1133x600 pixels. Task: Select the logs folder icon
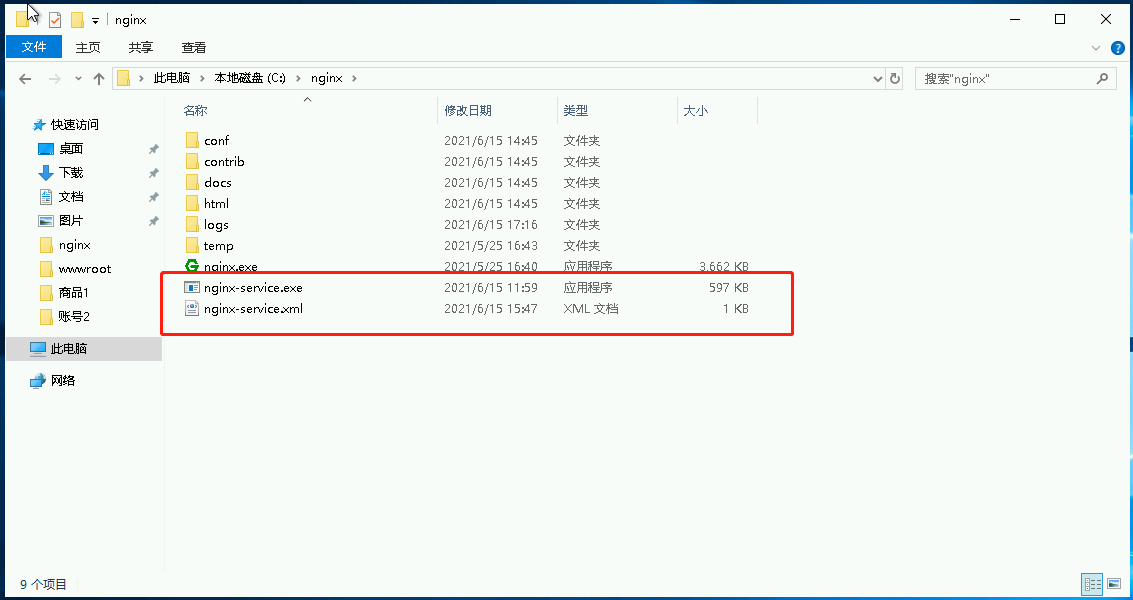click(x=192, y=224)
